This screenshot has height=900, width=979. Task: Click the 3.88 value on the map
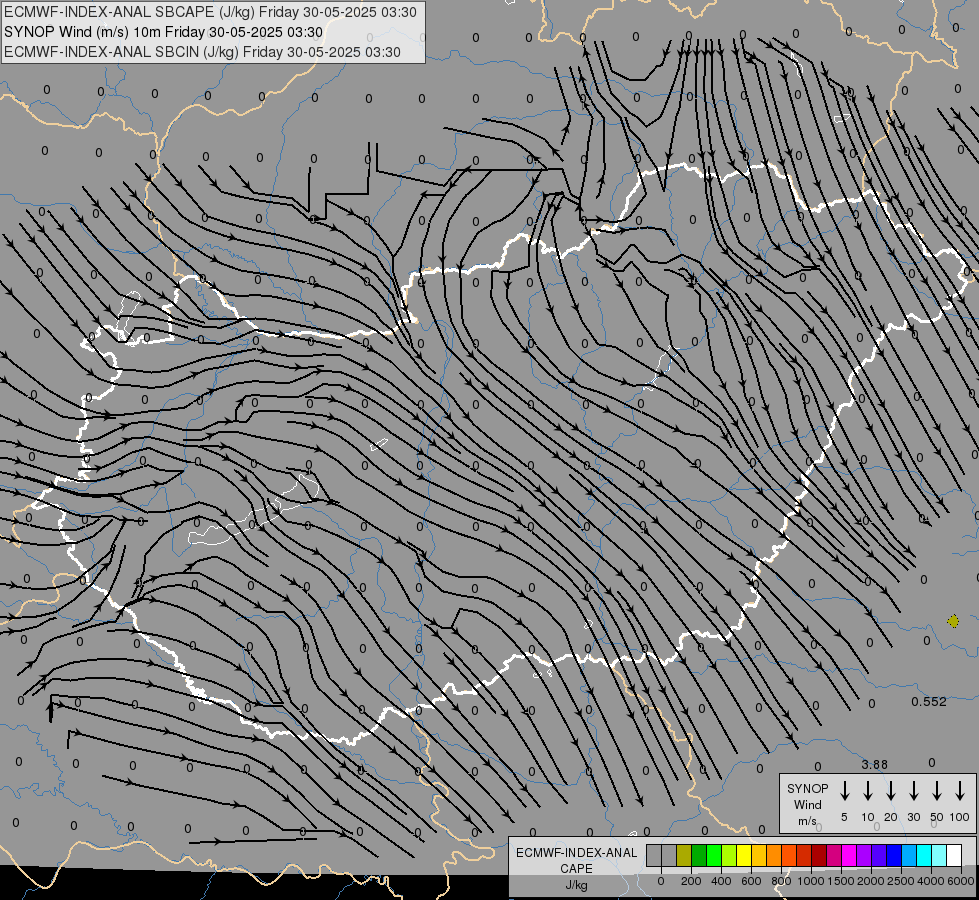[x=874, y=764]
